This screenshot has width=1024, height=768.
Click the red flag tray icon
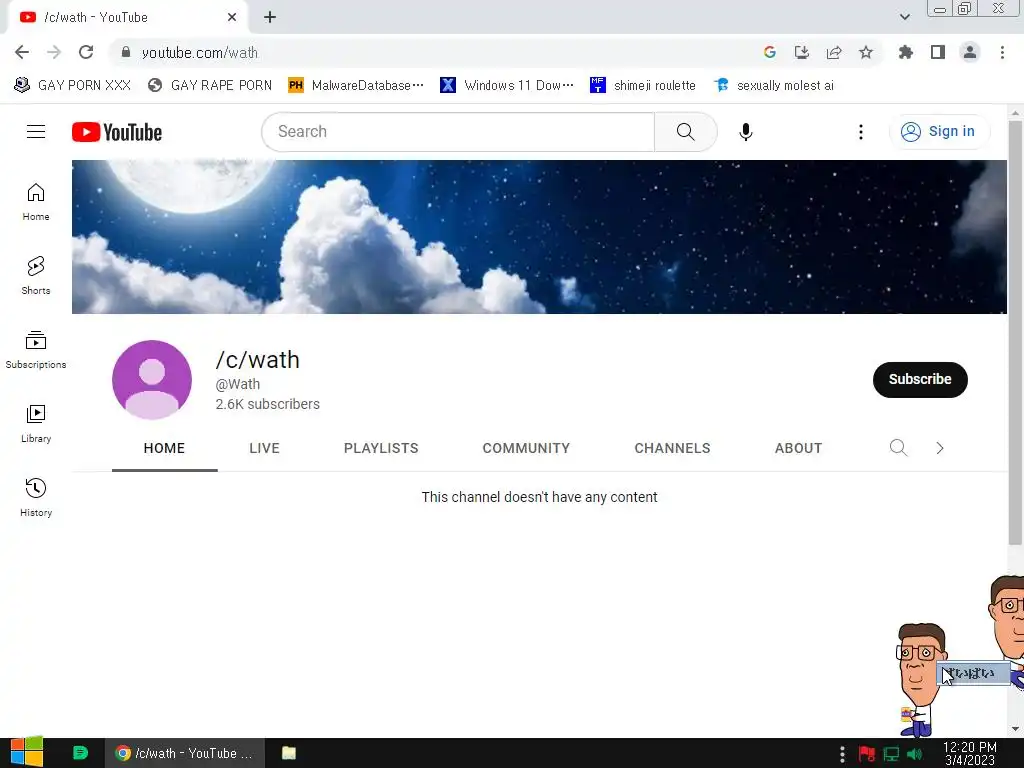pyautogui.click(x=867, y=754)
